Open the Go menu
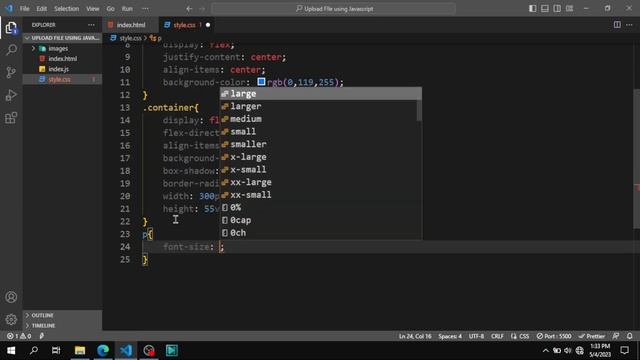The height and width of the screenshot is (360, 640). (x=110, y=9)
